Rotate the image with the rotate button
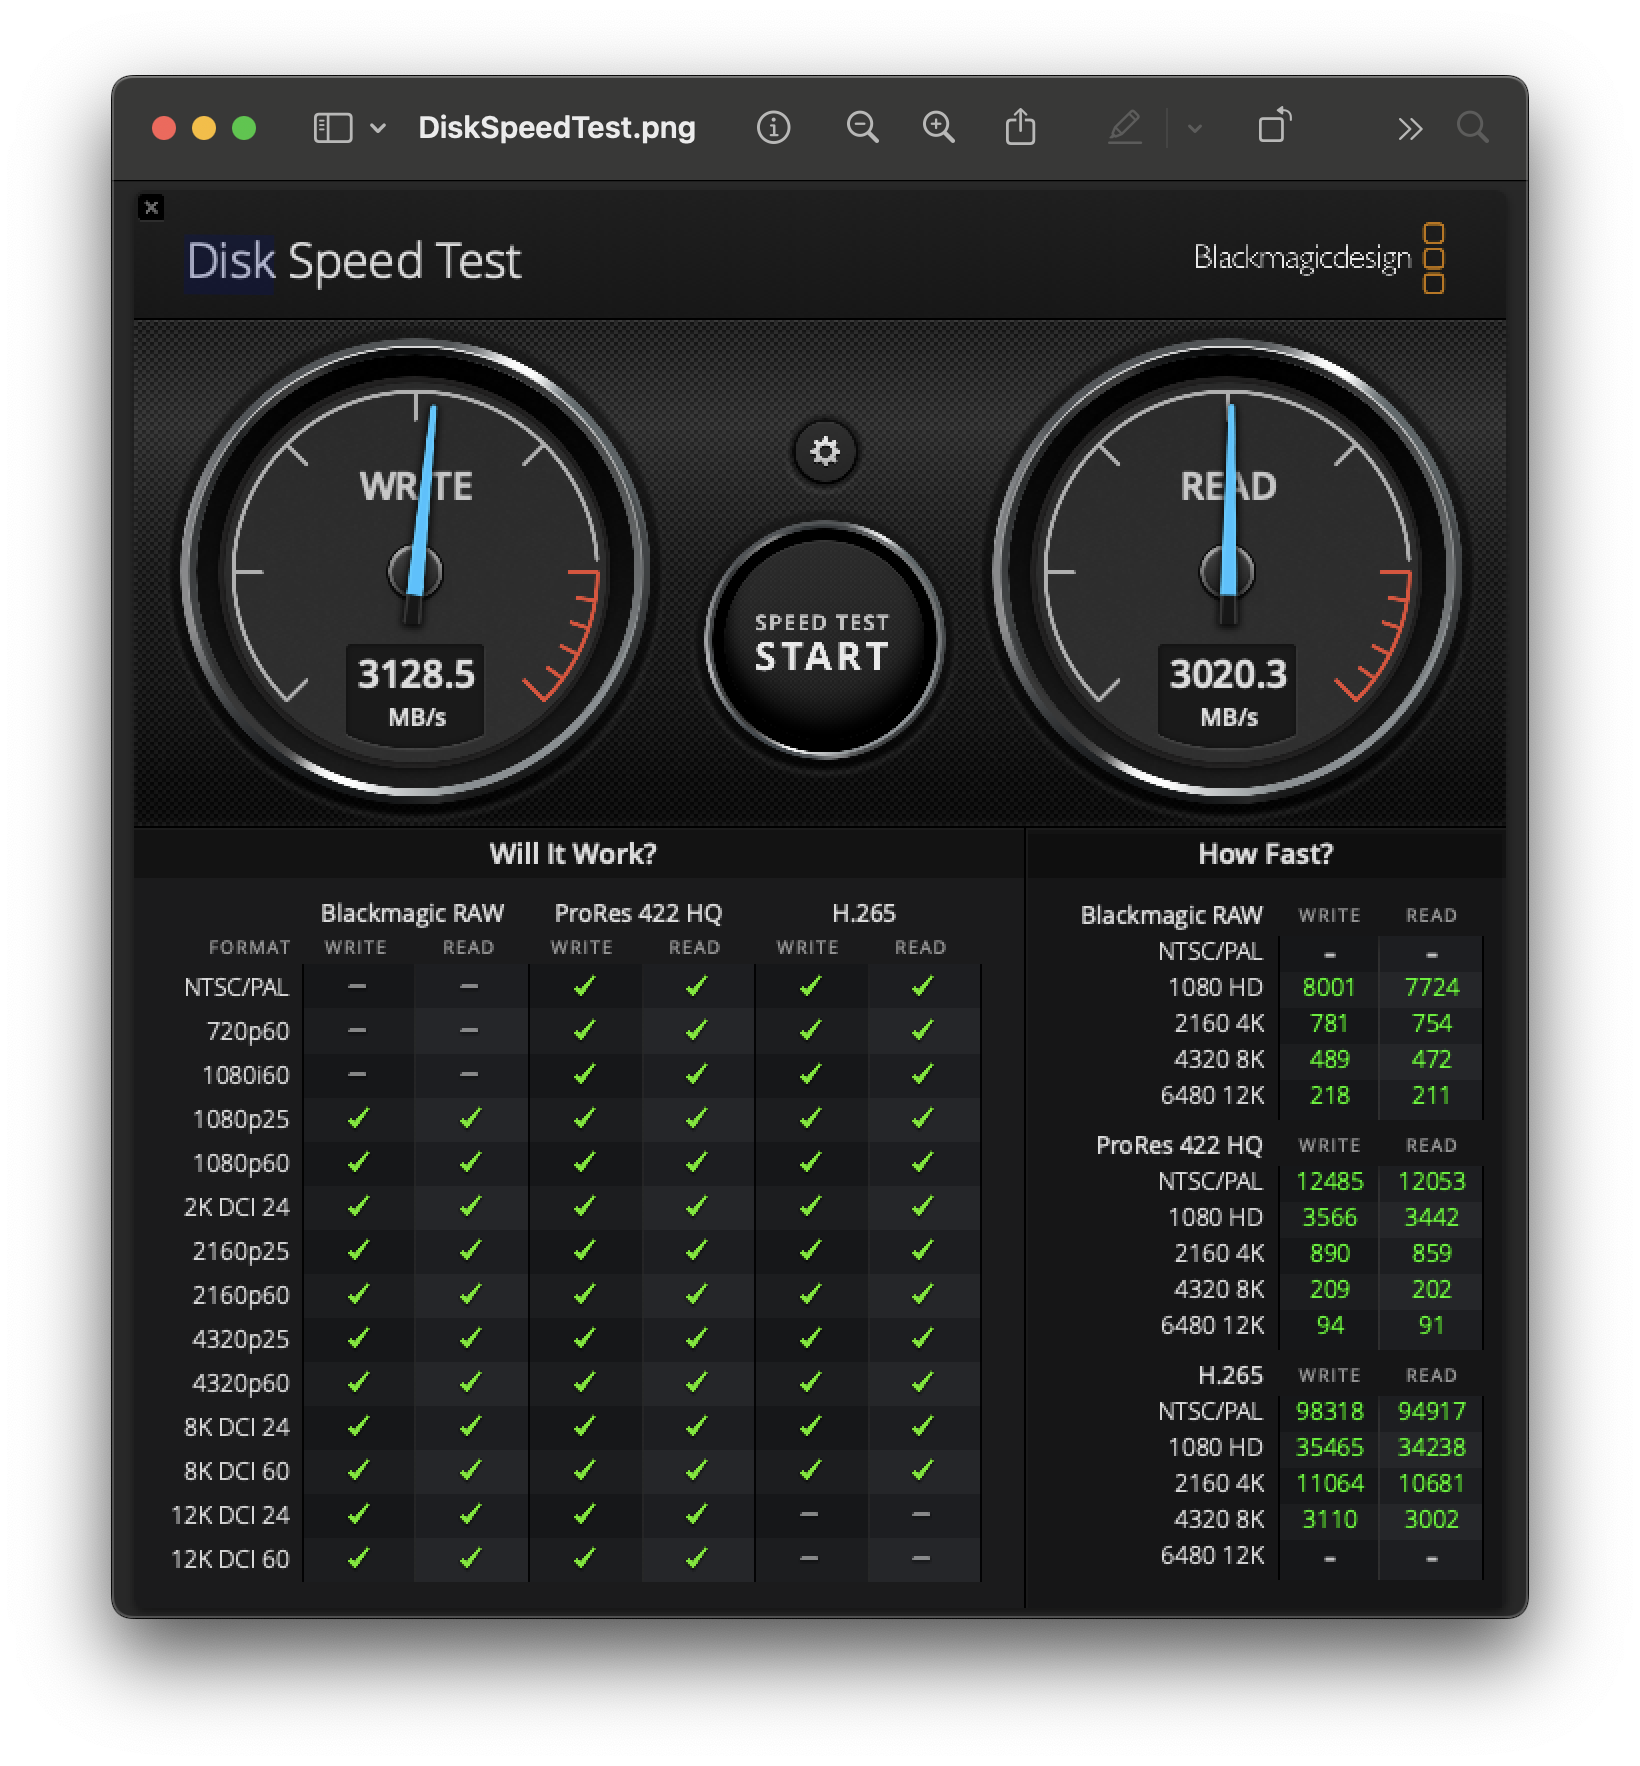This screenshot has height=1766, width=1640. tap(1274, 126)
